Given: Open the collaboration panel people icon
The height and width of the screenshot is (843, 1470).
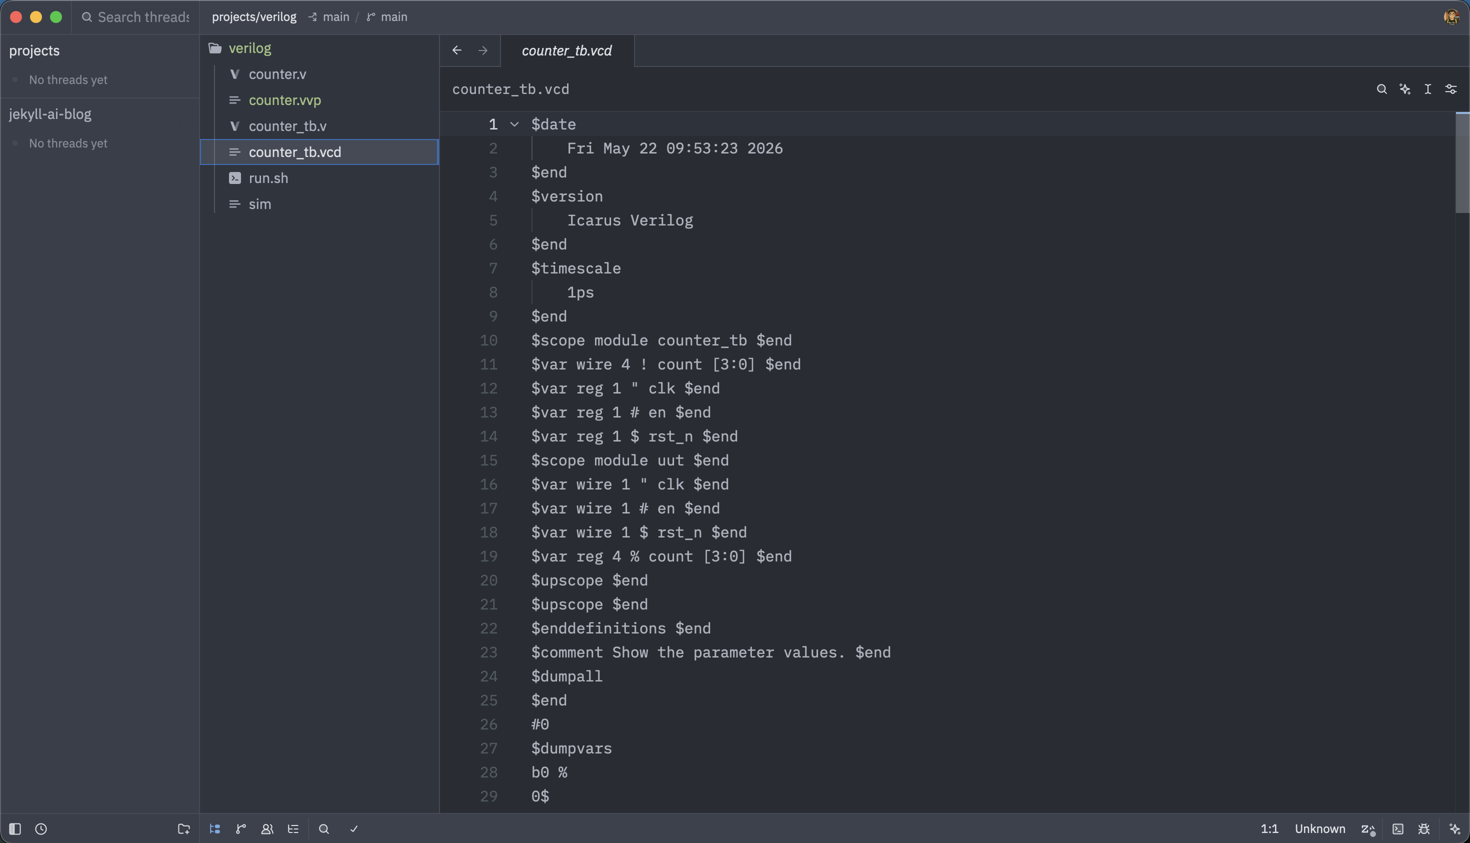Looking at the screenshot, I should point(267,829).
